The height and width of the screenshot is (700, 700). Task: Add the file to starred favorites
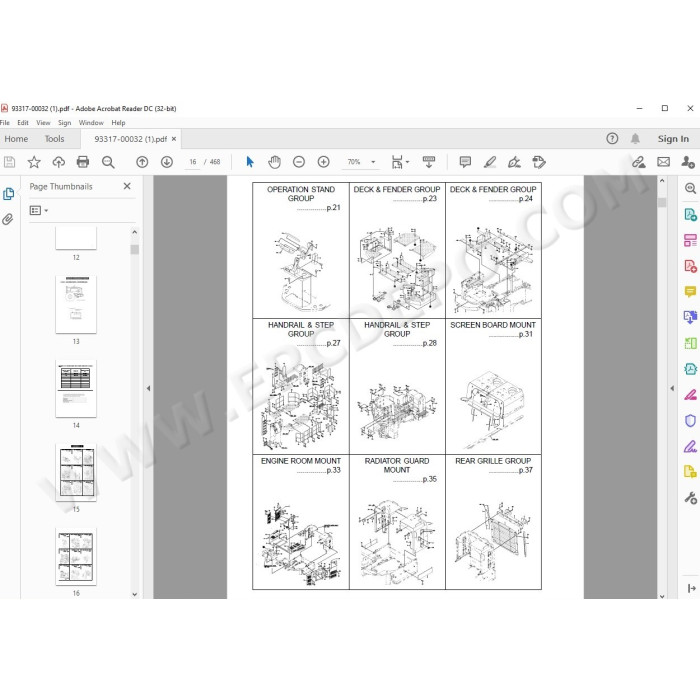pyautogui.click(x=34, y=162)
